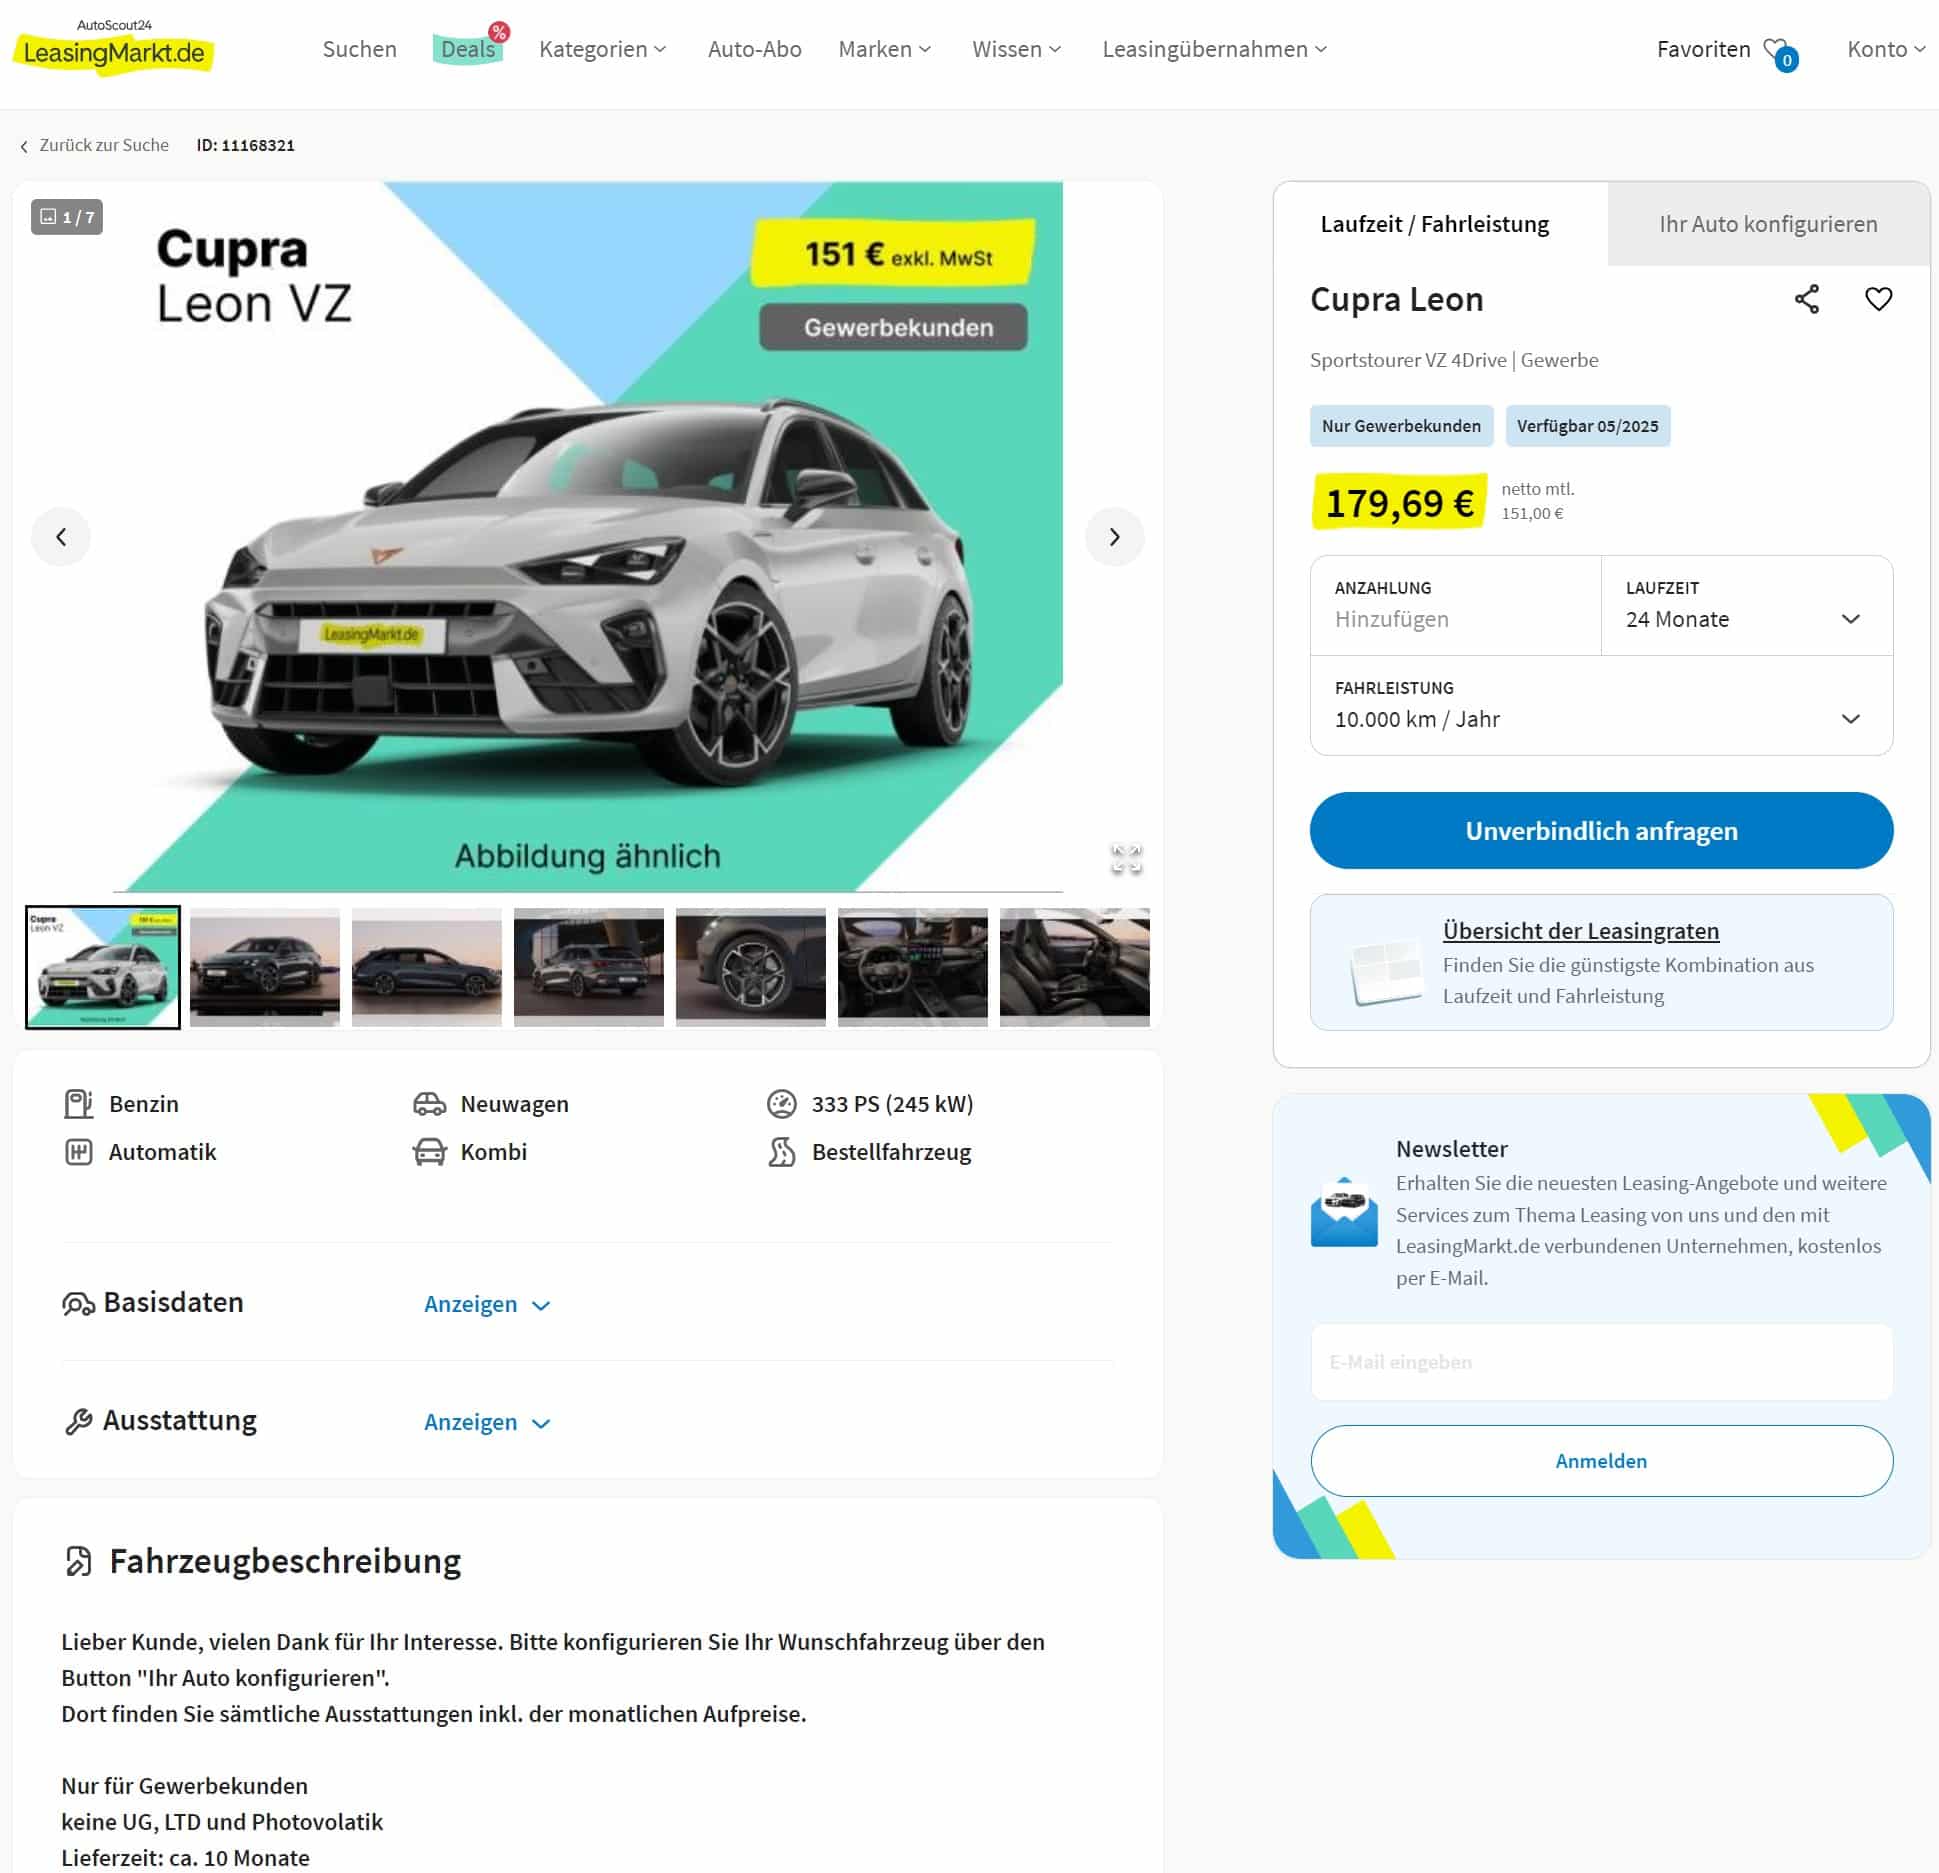The image size is (1939, 1873).
Task: Switch to Ihr Auto konfigurieren tab
Action: 1768,224
